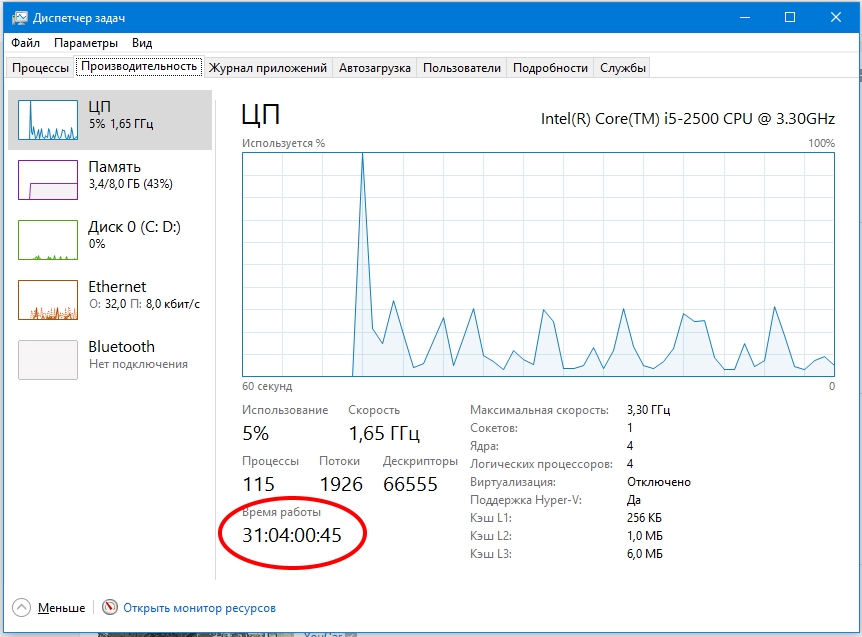Viewport: 862px width, 637px height.
Task: Click the Меньше text button
Action: tap(62, 608)
